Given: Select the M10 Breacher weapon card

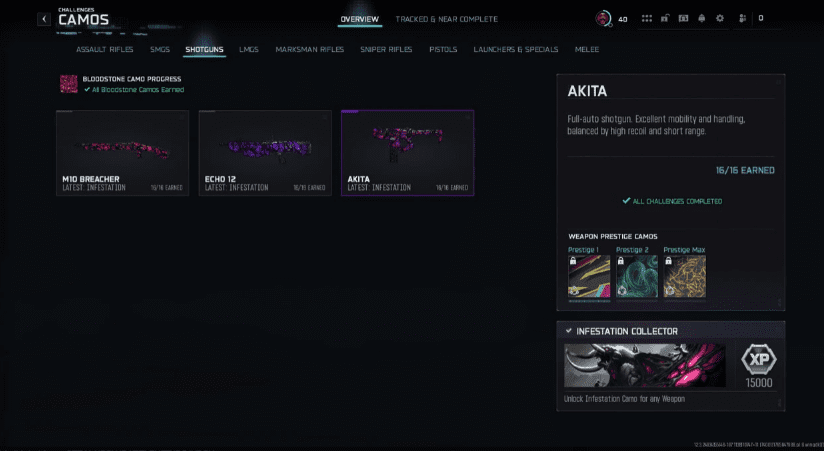Looking at the screenshot, I should pyautogui.click(x=123, y=152).
